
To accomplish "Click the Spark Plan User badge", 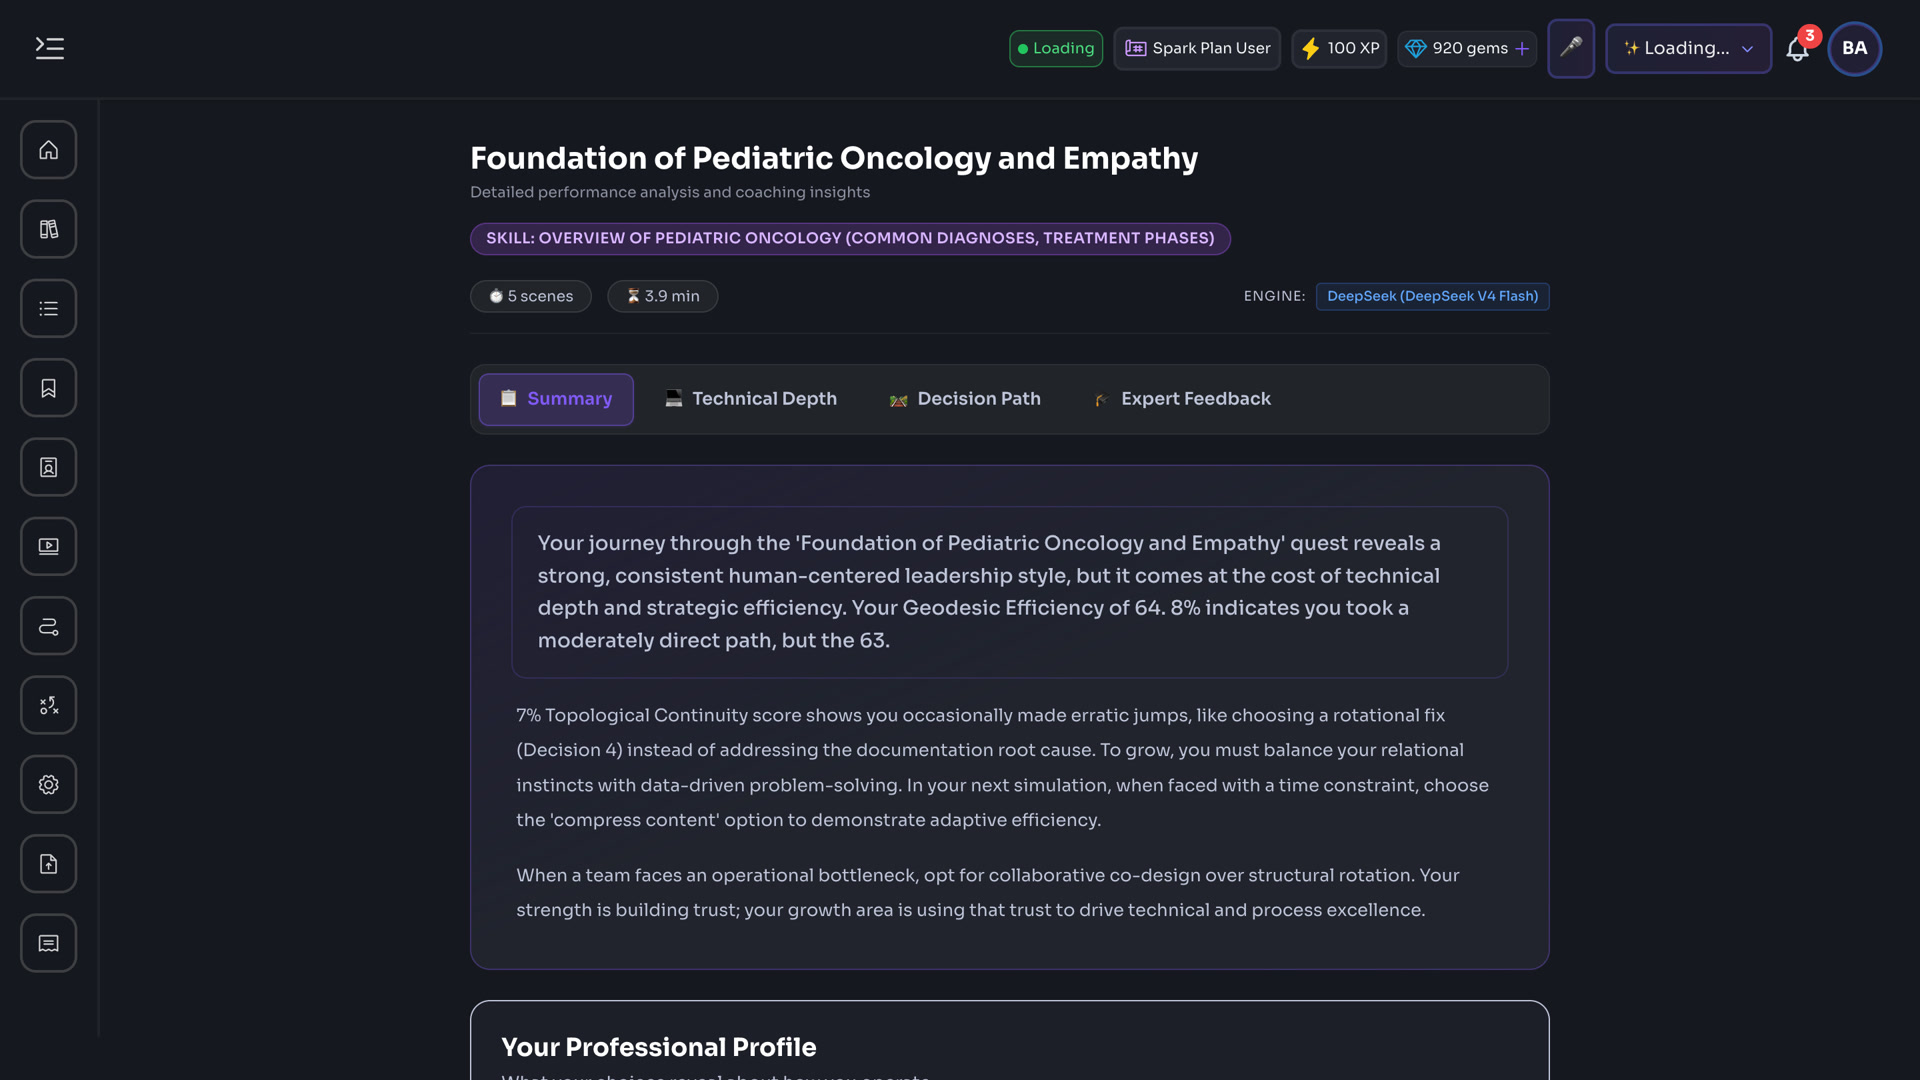I will coord(1197,48).
